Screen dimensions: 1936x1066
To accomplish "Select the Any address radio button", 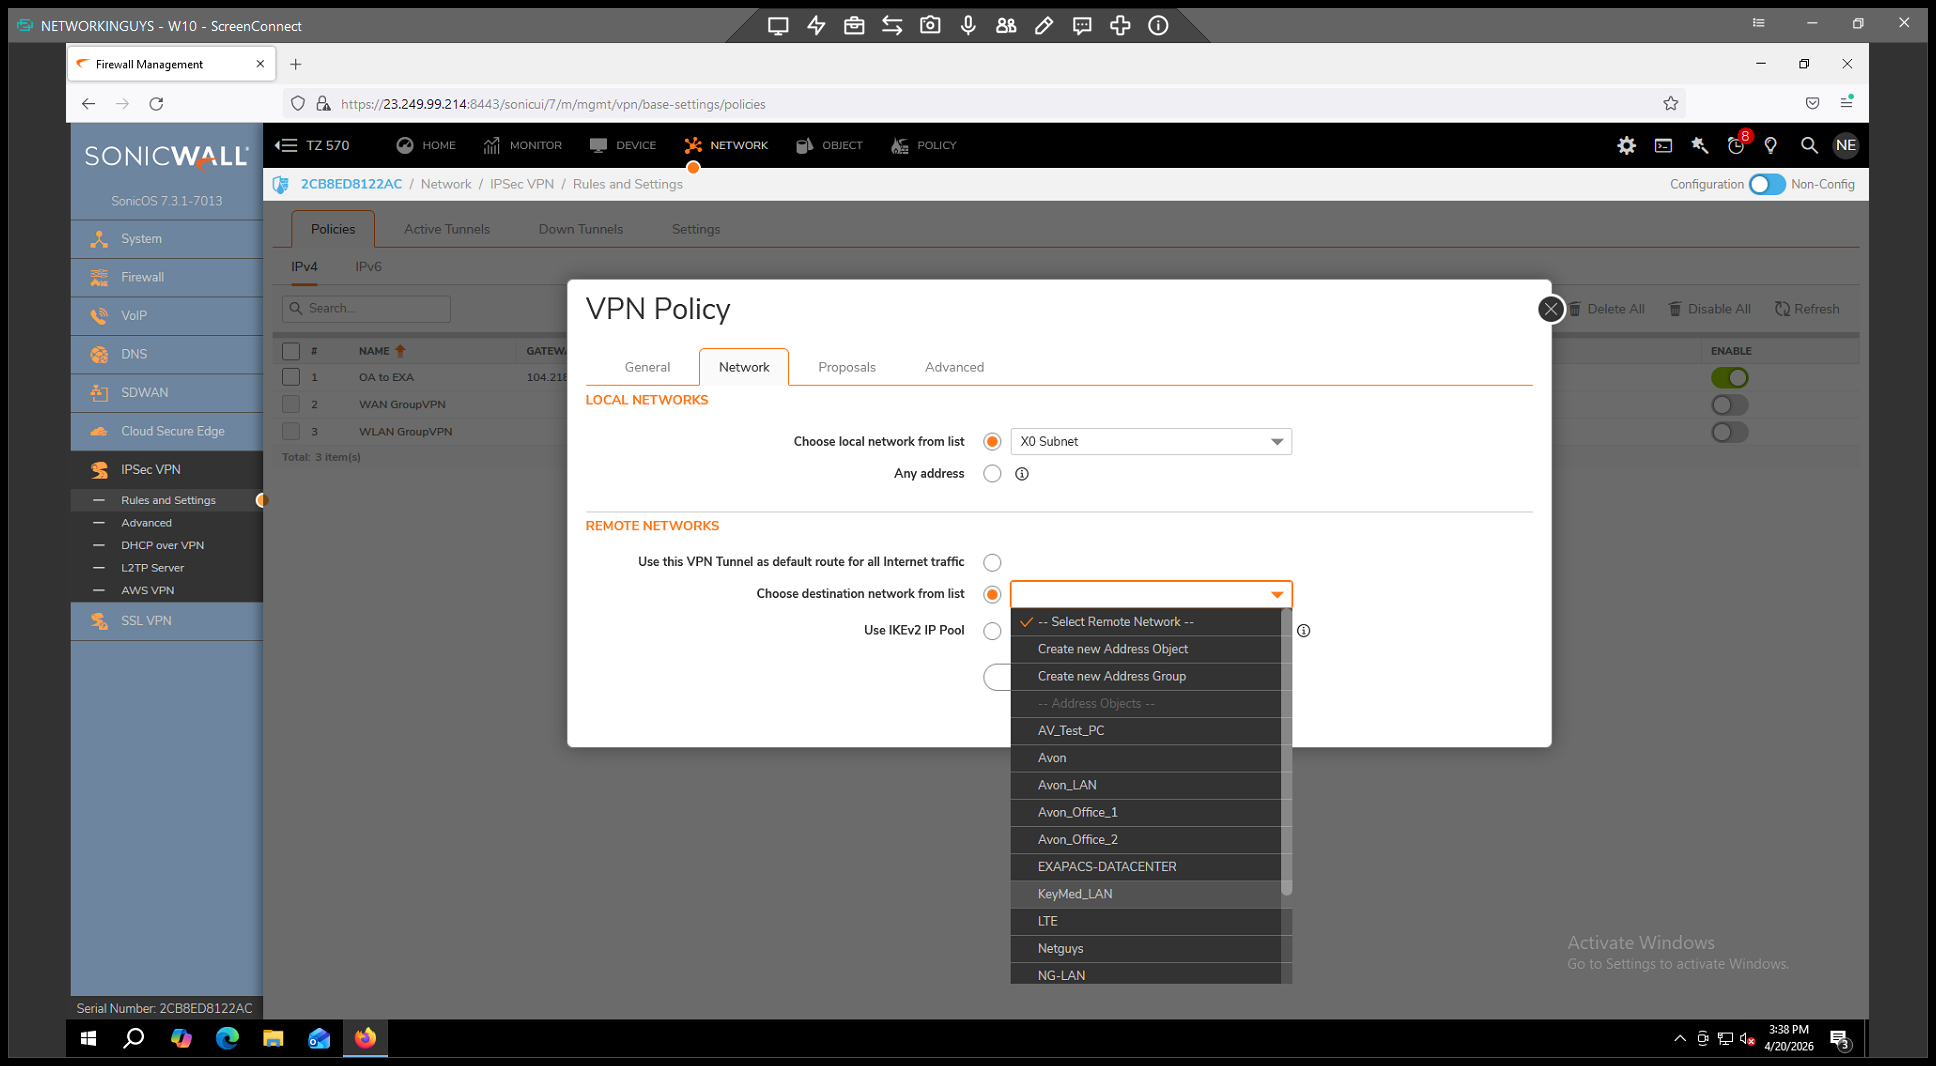I will 992,474.
